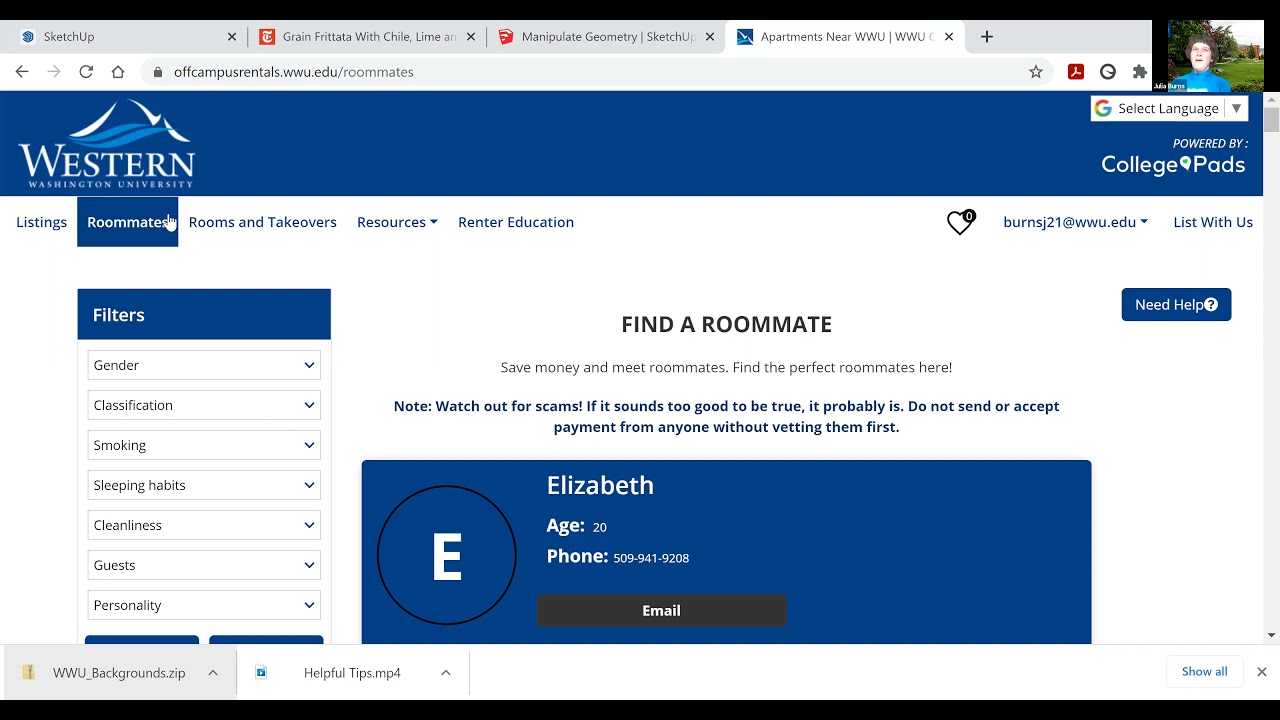Viewport: 1280px width, 720px height.
Task: Email Elizabeth
Action: click(661, 611)
